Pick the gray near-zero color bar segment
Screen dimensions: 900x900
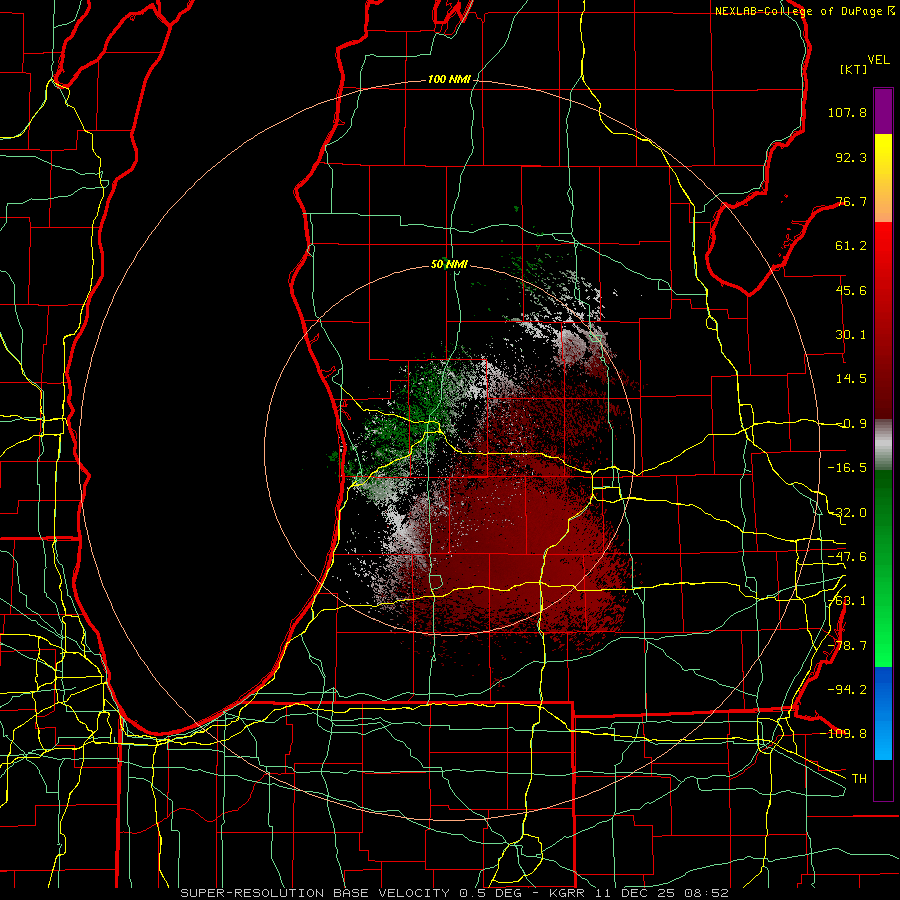coord(883,444)
